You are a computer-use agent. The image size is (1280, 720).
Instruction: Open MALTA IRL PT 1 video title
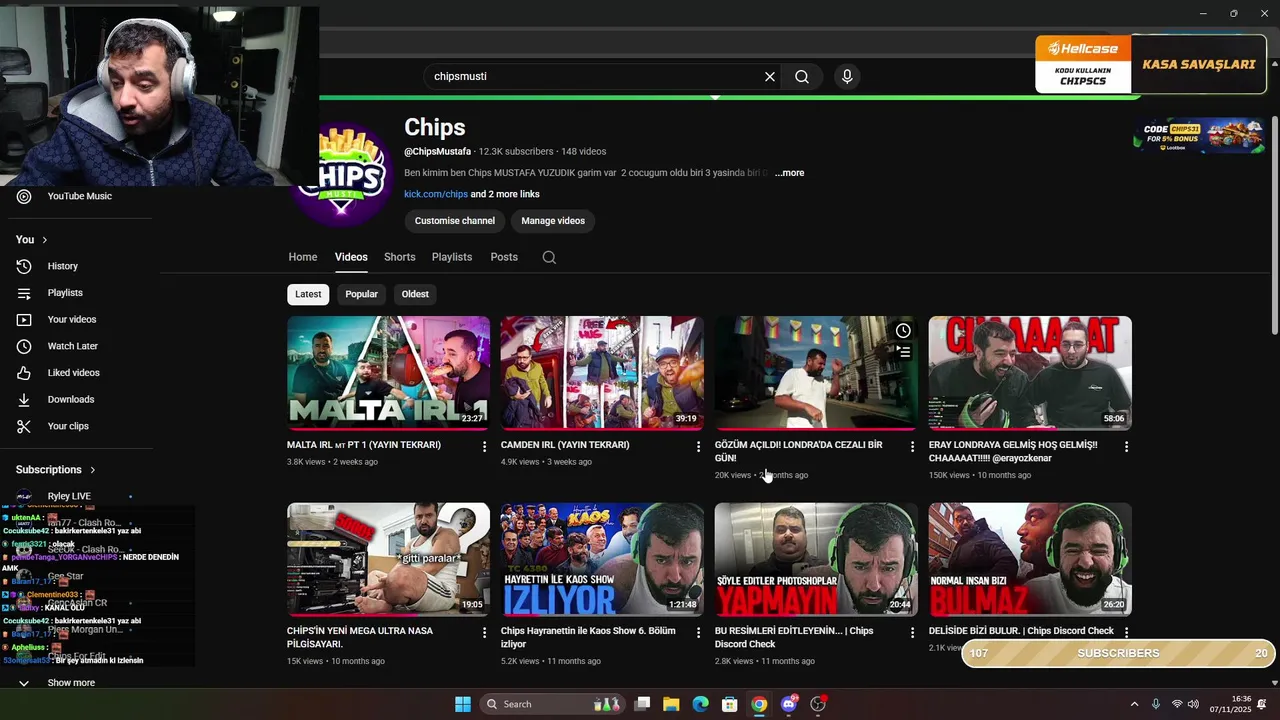click(x=364, y=445)
